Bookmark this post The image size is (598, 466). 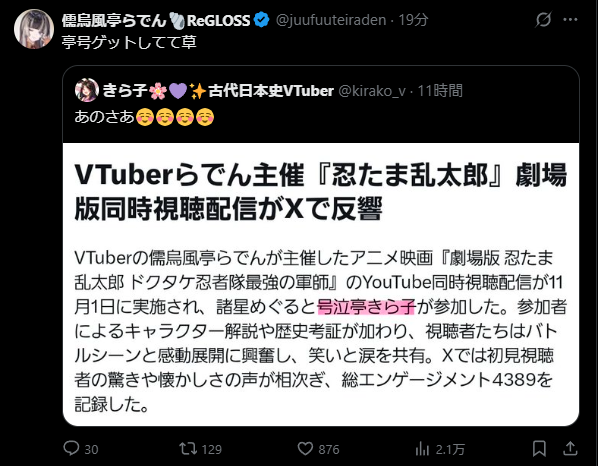tap(539, 448)
